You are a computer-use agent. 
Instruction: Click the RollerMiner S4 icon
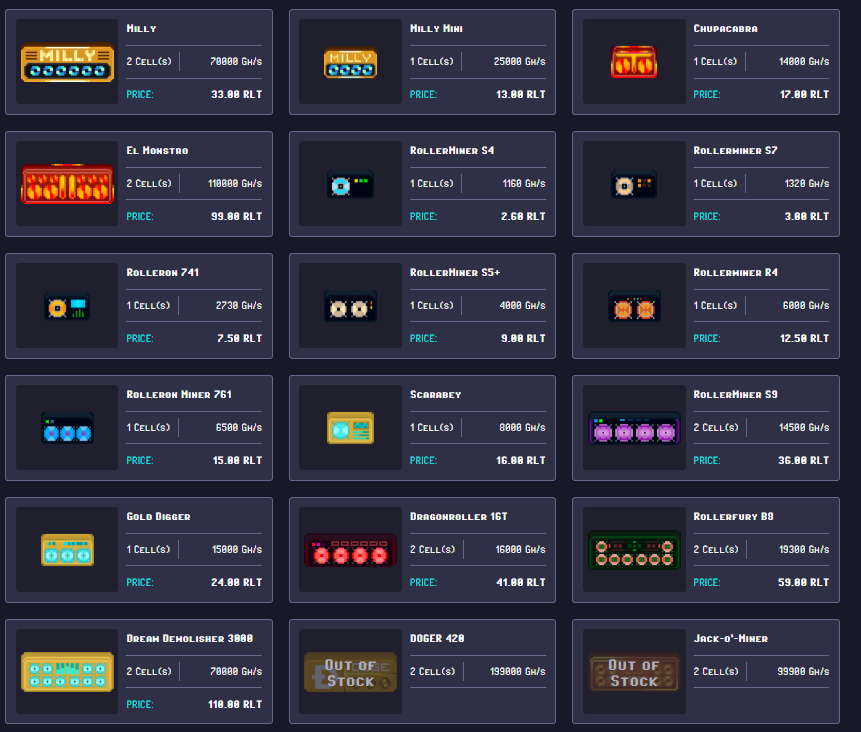tap(350, 185)
